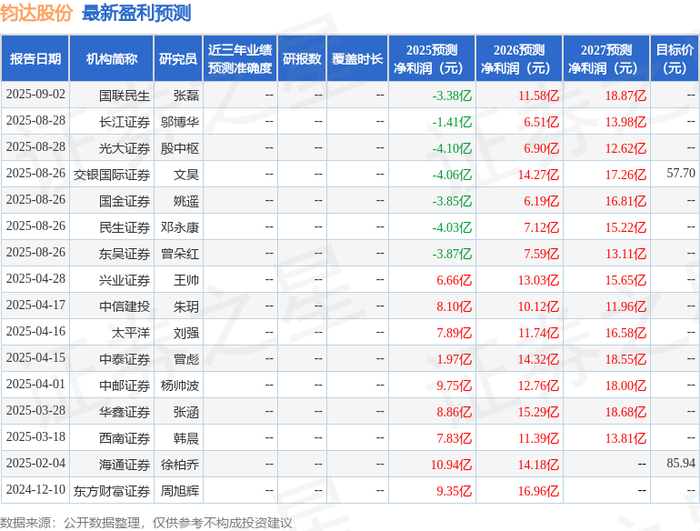The image size is (700, 531).
Task: Click the 覆盖时长 column header
Action: tap(357, 59)
